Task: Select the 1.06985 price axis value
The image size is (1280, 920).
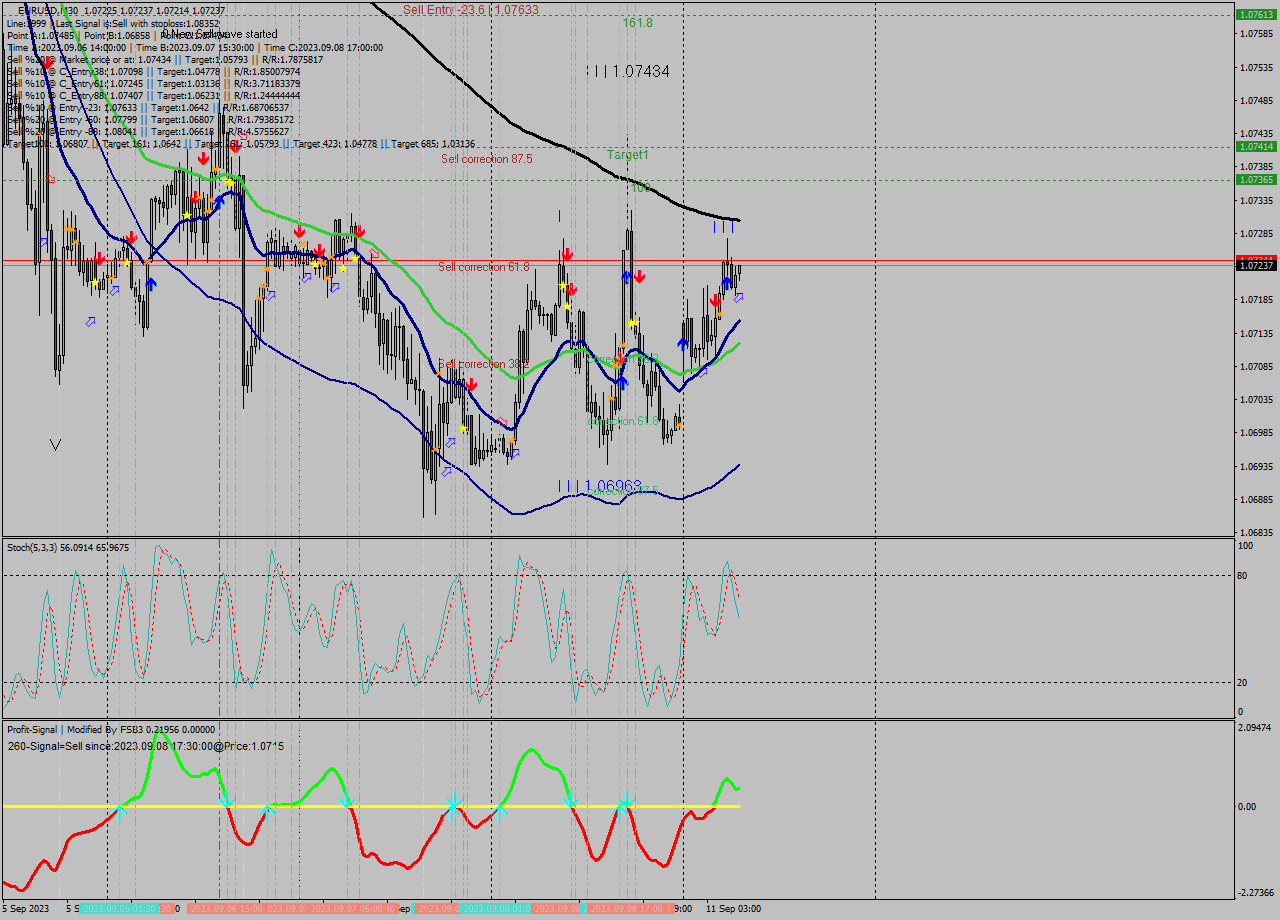Action: click(x=1255, y=432)
